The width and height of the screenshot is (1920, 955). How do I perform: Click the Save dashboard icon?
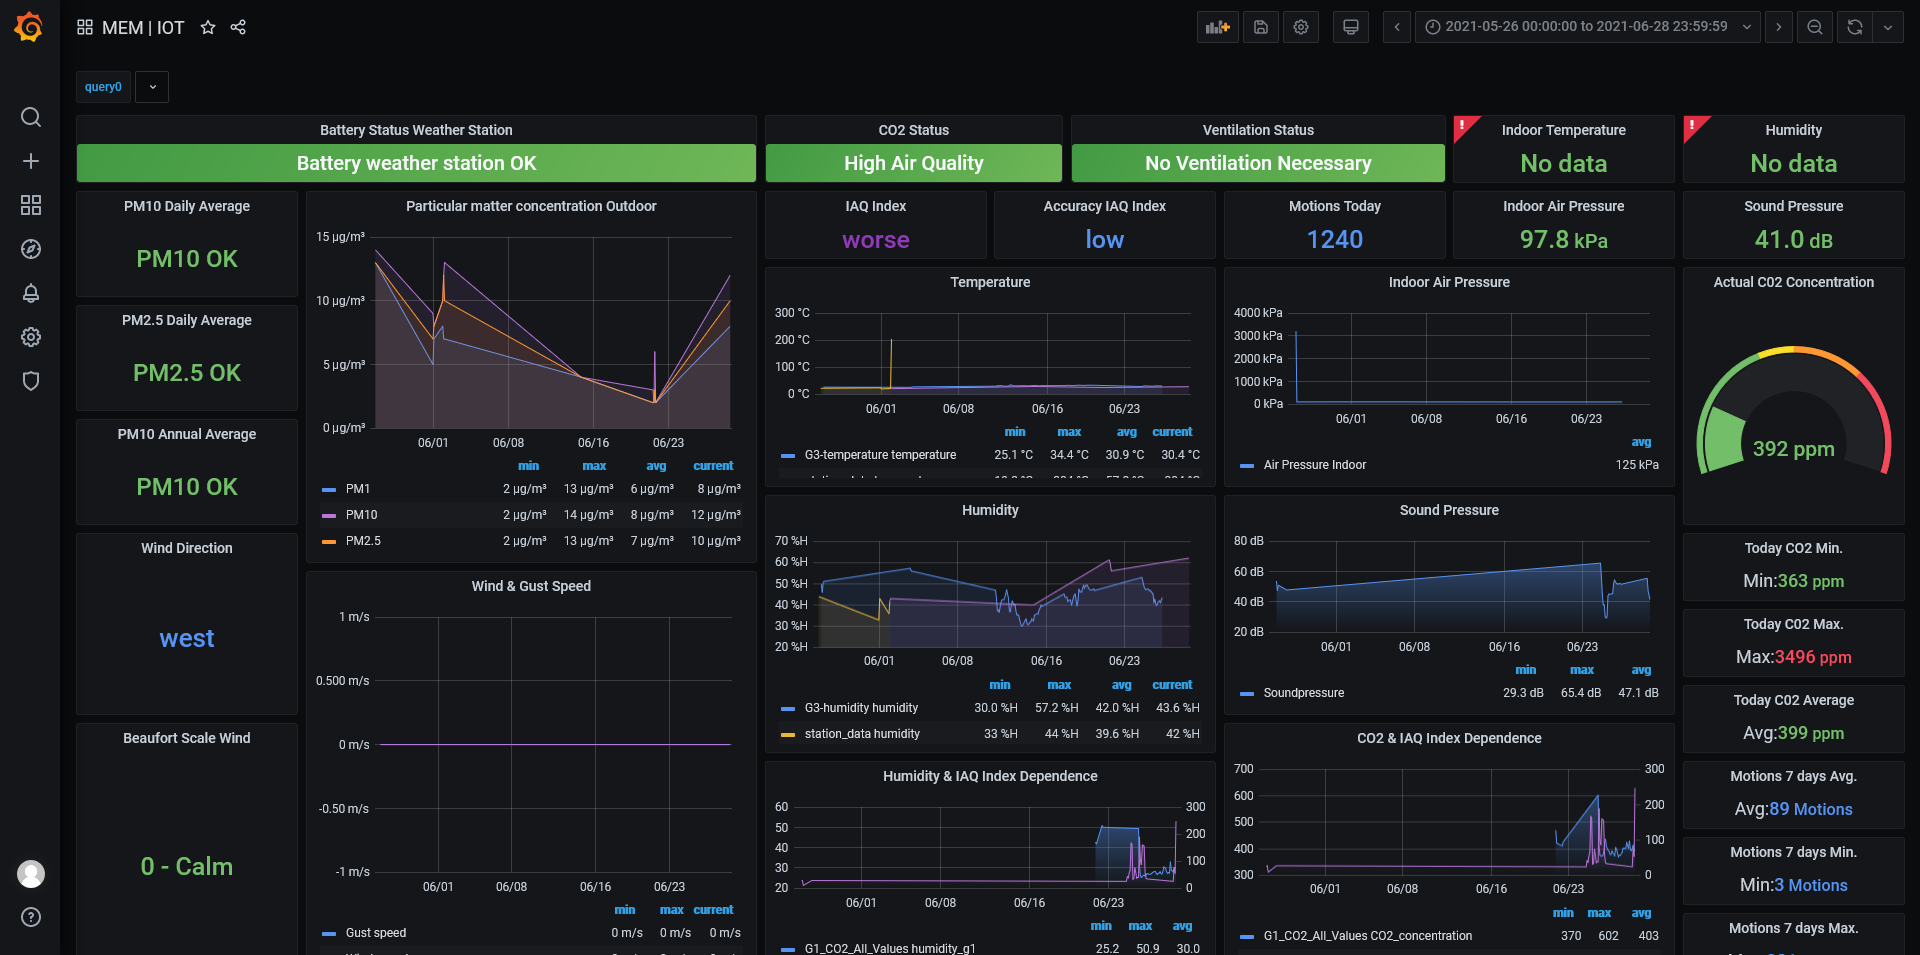tap(1261, 27)
